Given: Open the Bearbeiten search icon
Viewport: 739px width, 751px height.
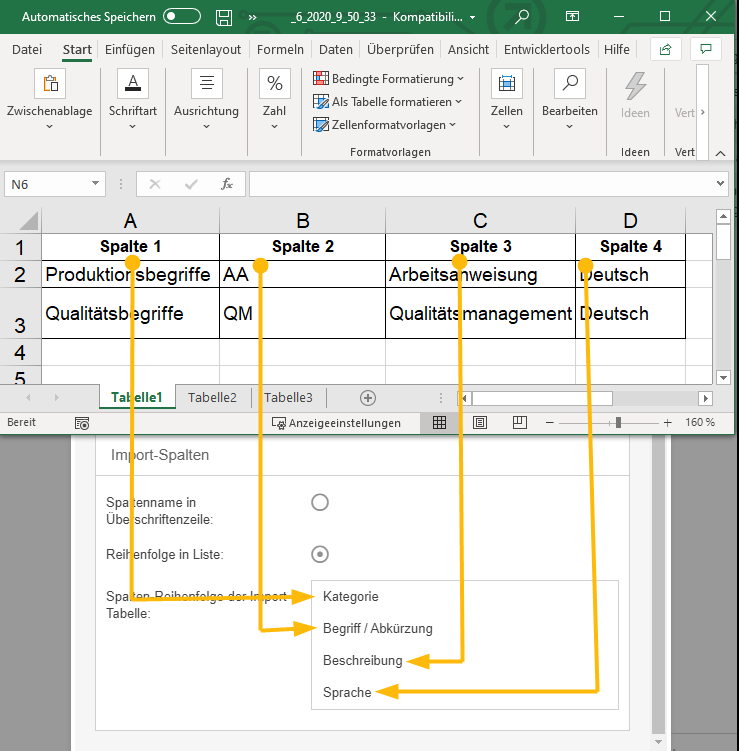Looking at the screenshot, I should coord(570,84).
